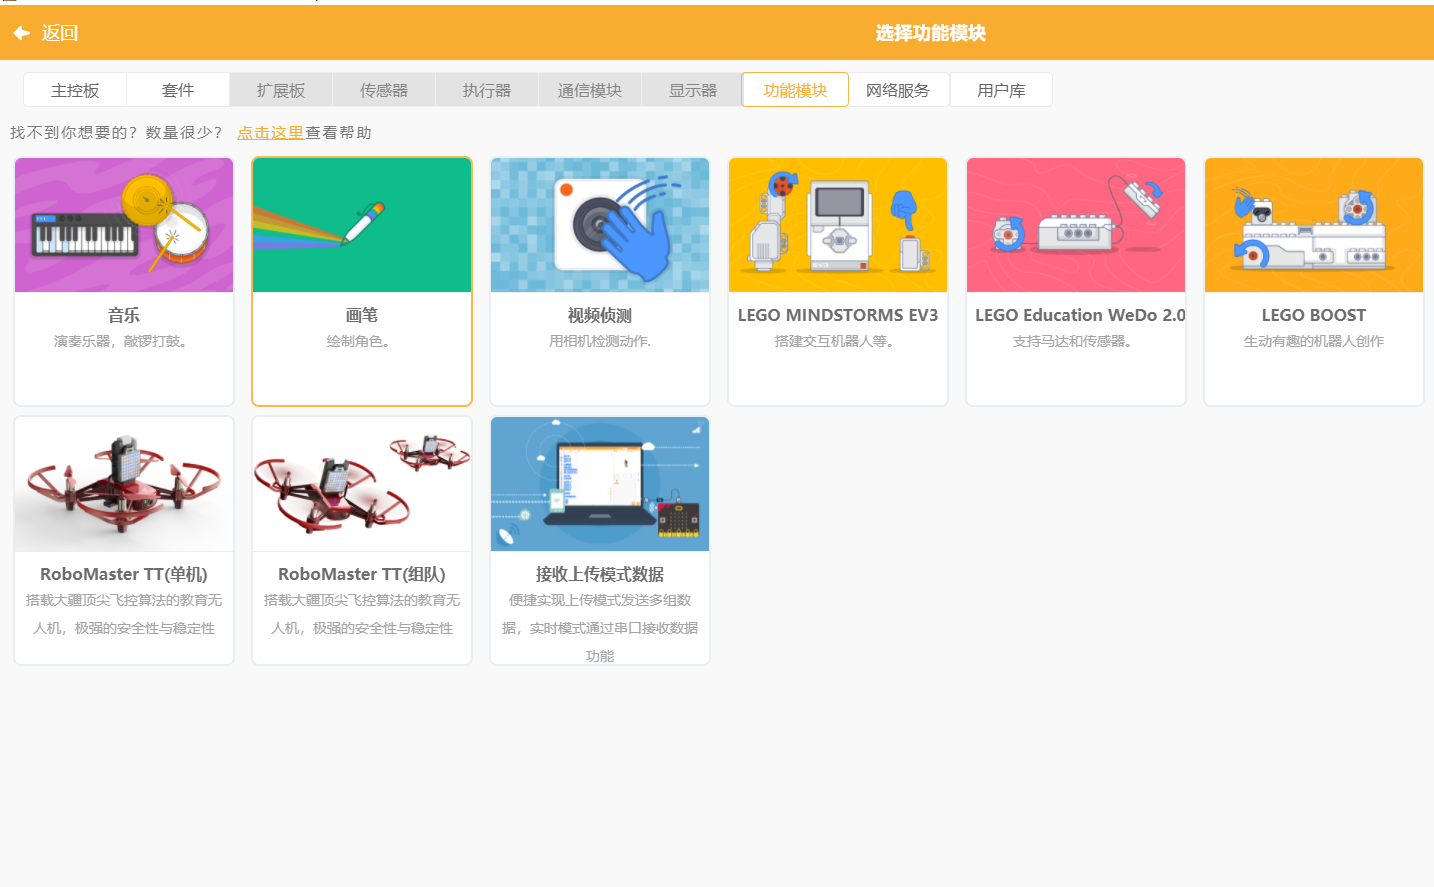
Task: Click the 绘制角色。 description text
Action: [362, 341]
